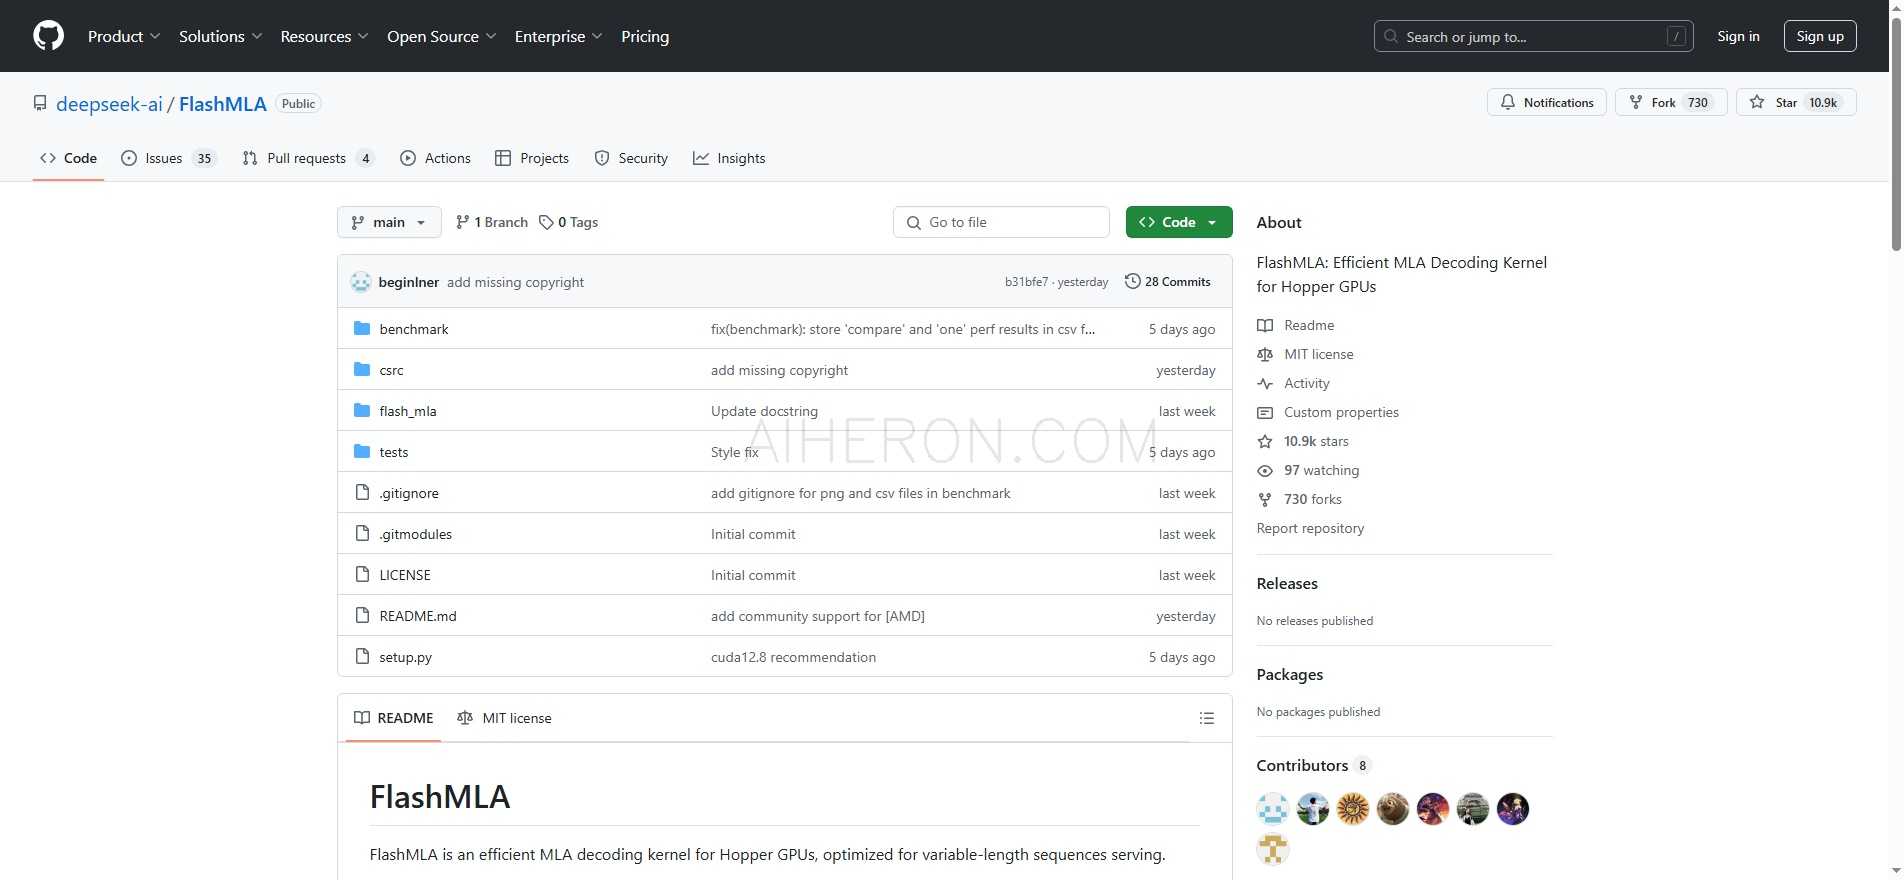Open the 28 Commits history
1904x880 pixels.
click(x=1167, y=282)
